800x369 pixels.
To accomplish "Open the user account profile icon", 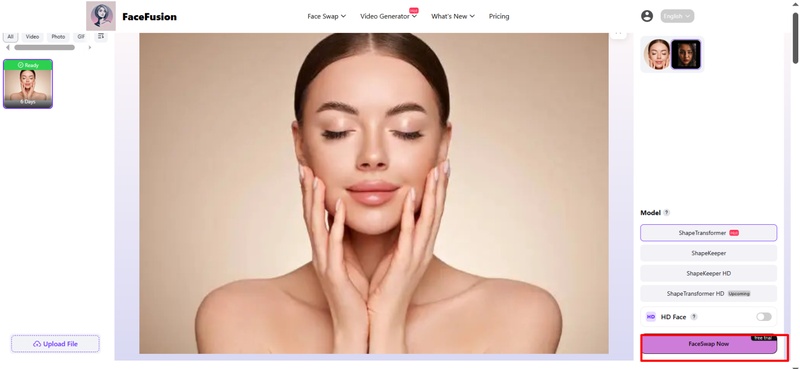I will click(x=647, y=16).
